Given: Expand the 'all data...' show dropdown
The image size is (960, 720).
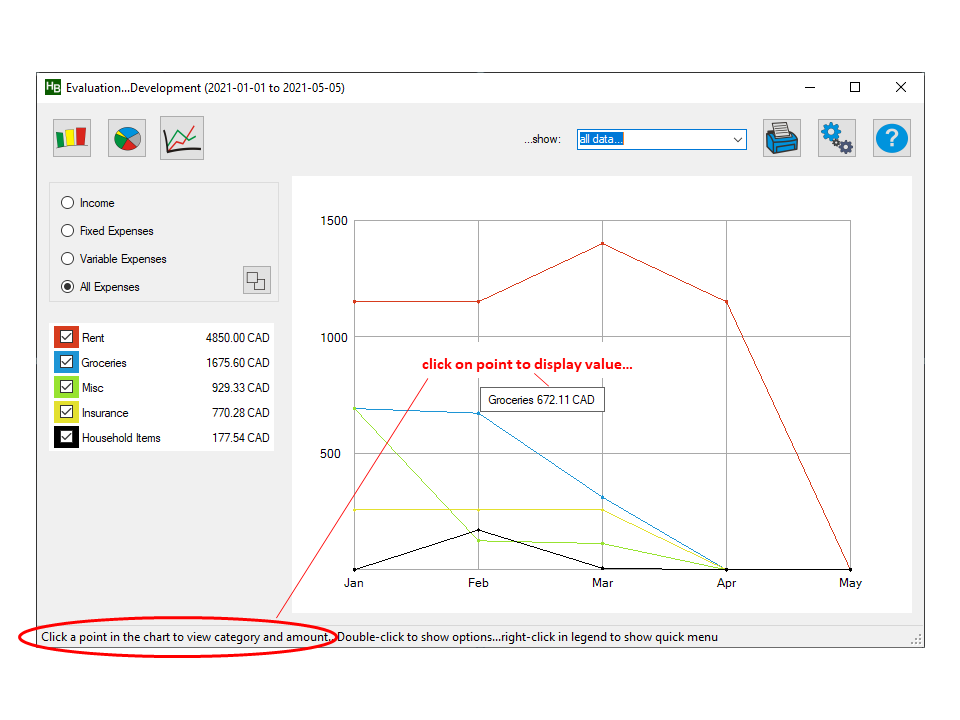Looking at the screenshot, I should 738,139.
